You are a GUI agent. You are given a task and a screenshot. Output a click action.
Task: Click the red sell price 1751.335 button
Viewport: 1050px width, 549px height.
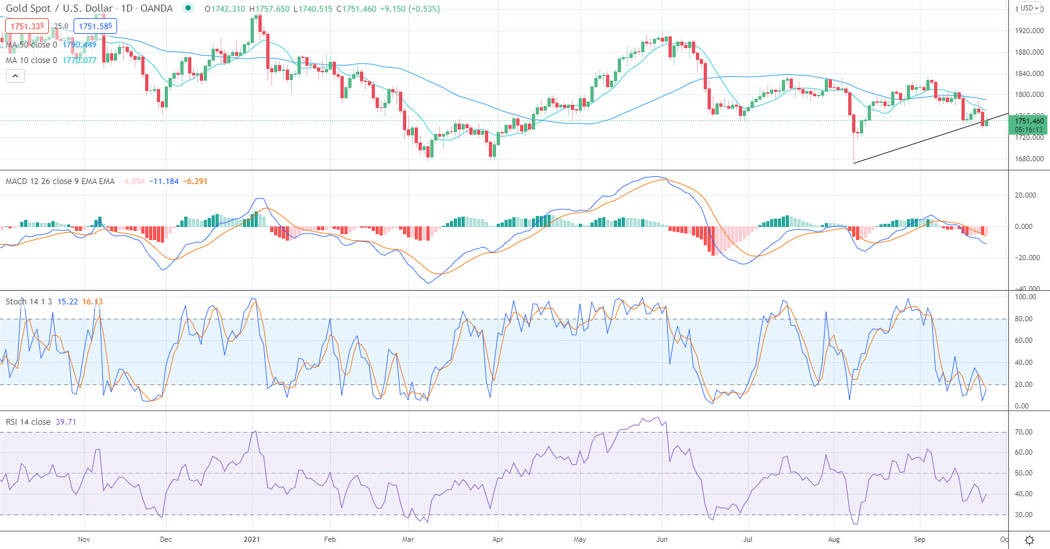(27, 26)
